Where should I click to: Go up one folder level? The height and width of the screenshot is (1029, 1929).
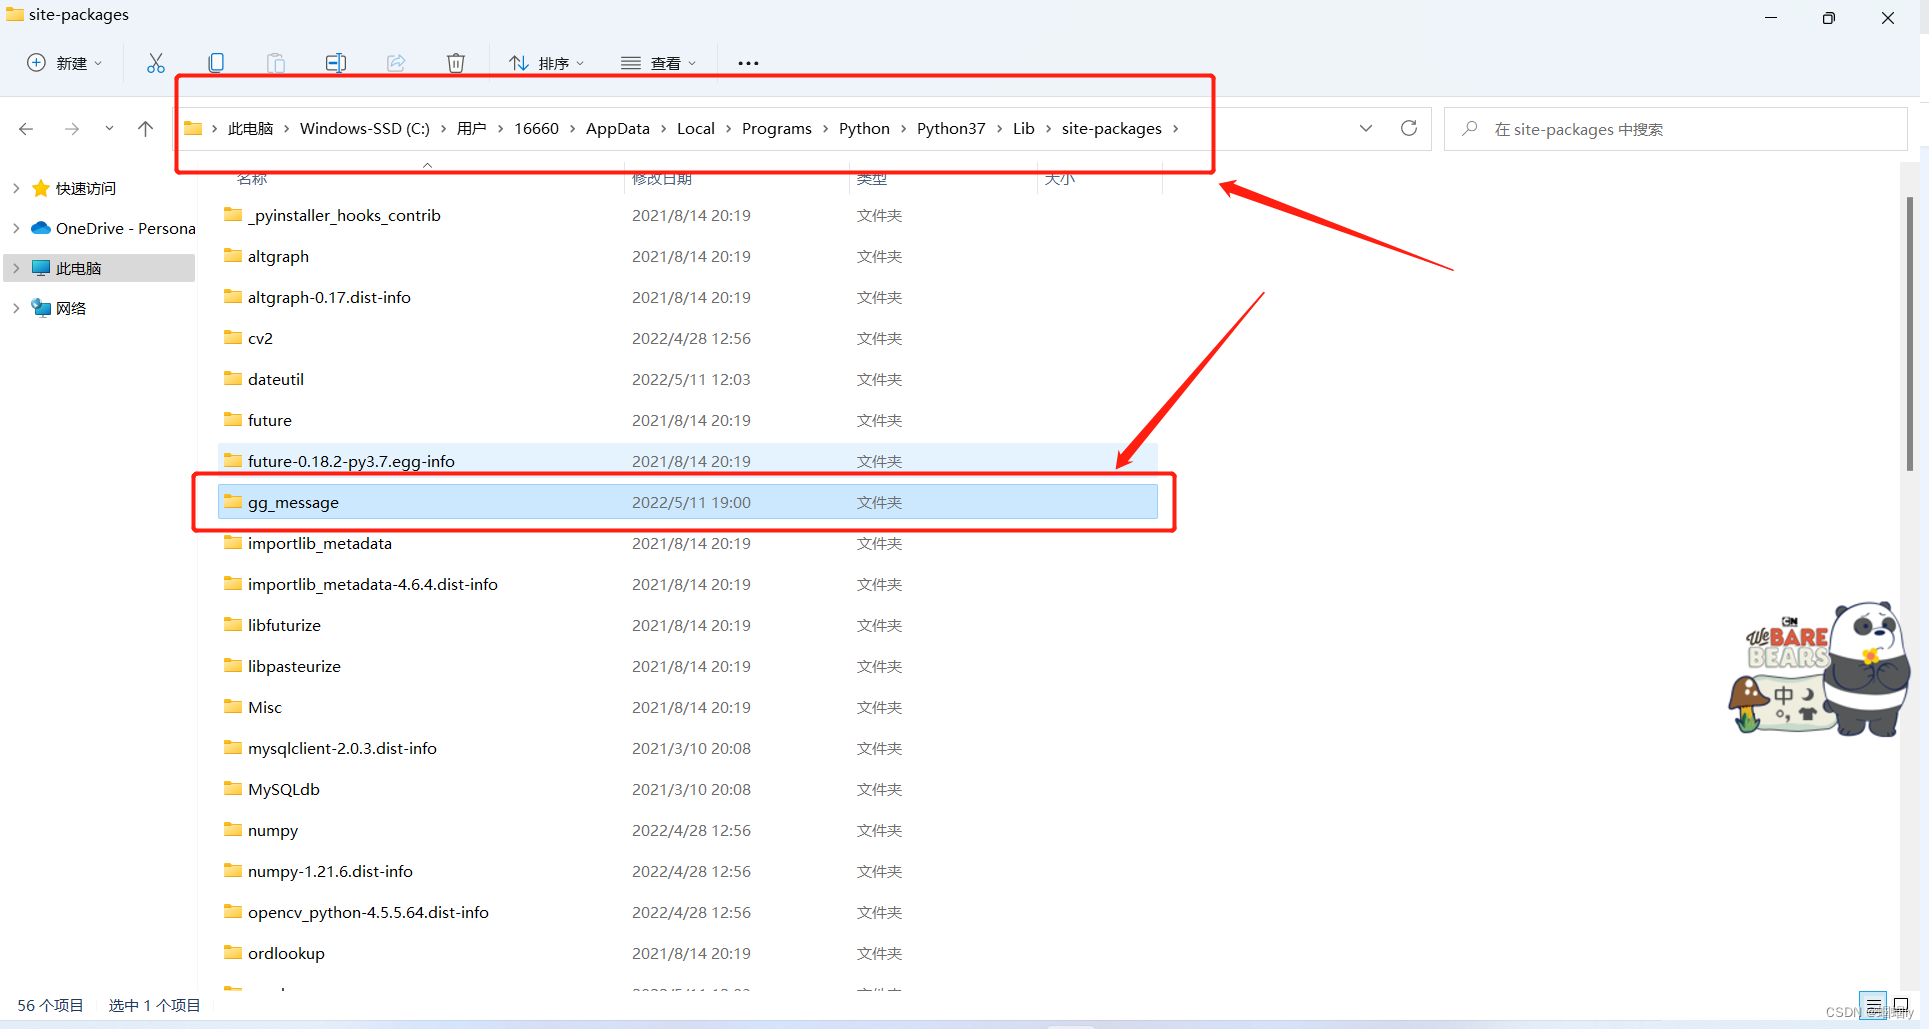[x=146, y=128]
